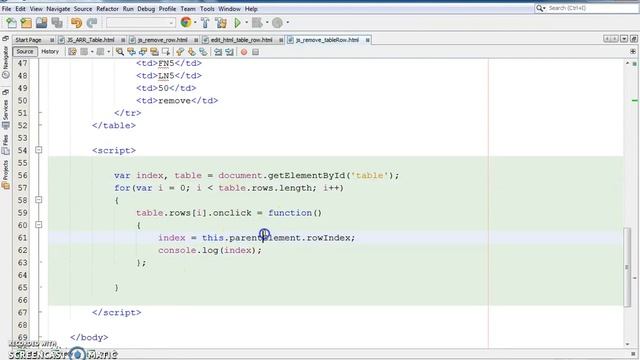
Task: Collapse the function fold on line 60
Action: tap(38, 224)
